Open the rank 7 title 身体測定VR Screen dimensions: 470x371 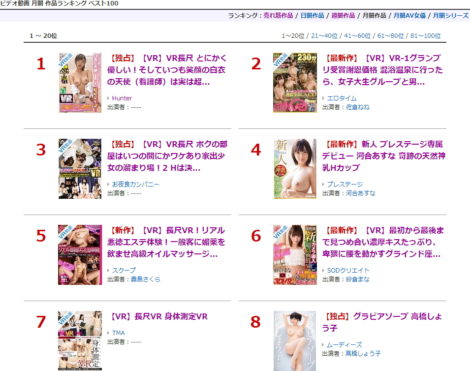[159, 316]
